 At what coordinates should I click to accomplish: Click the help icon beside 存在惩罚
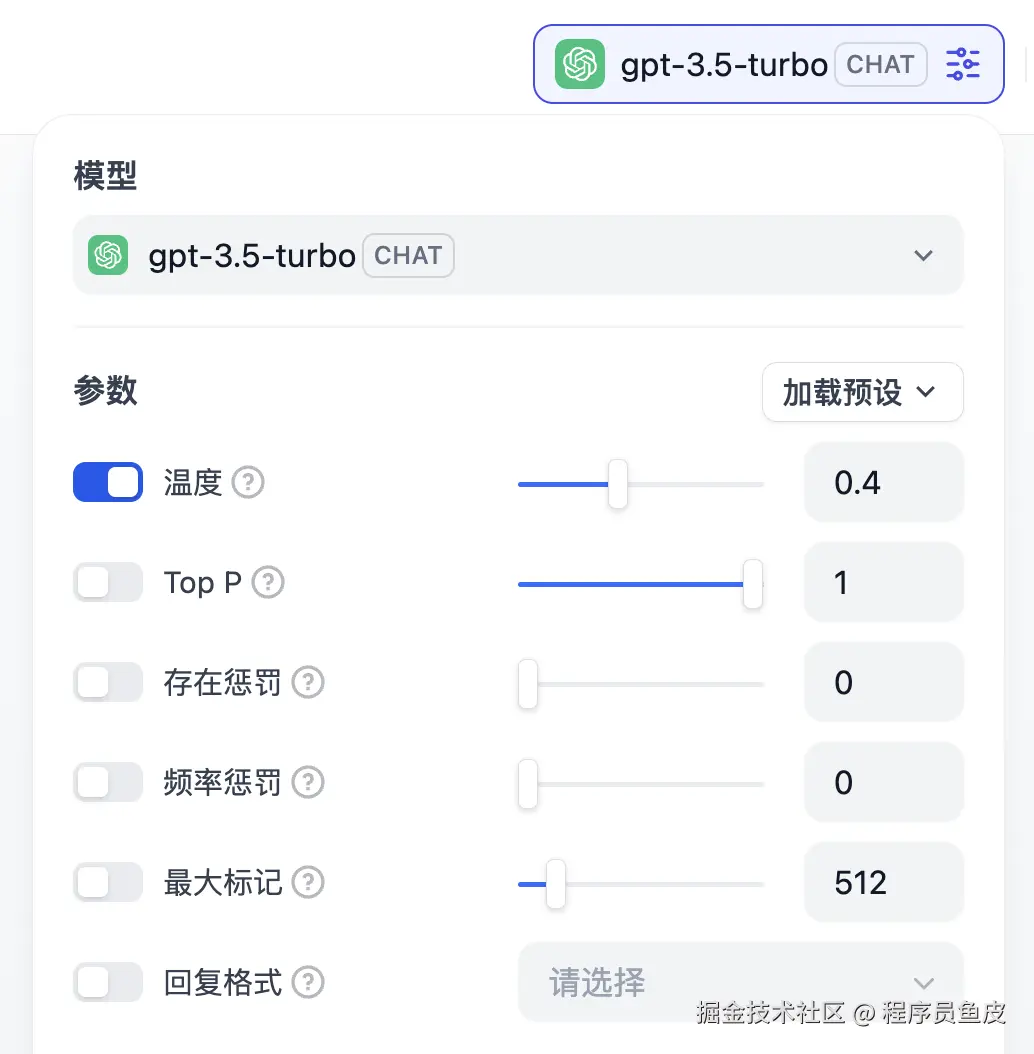point(308,683)
